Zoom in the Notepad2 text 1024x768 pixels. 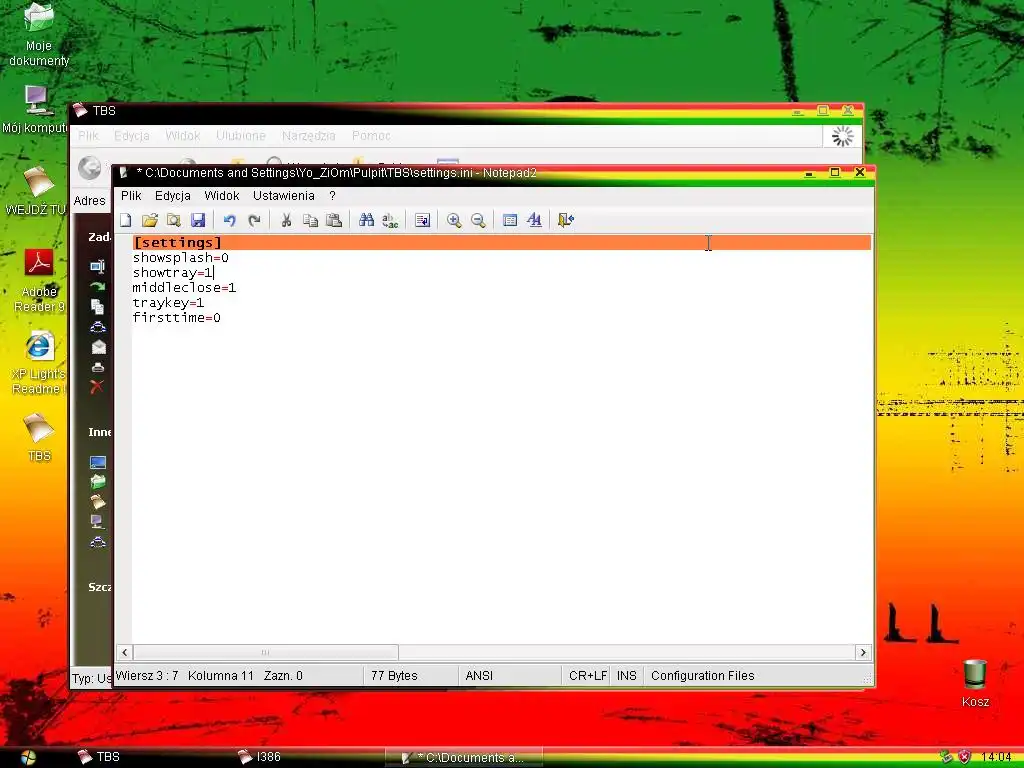[454, 220]
